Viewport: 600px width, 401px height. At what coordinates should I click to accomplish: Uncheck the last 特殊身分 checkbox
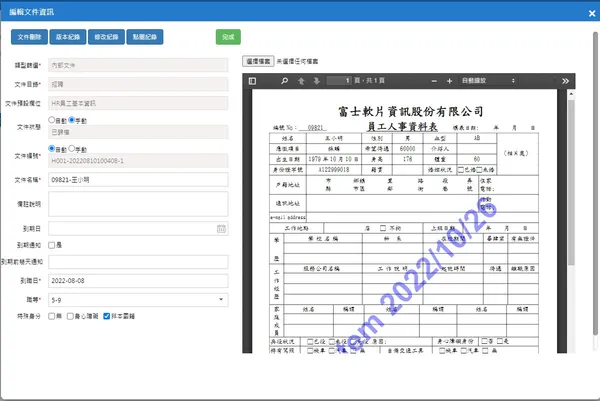point(107,316)
